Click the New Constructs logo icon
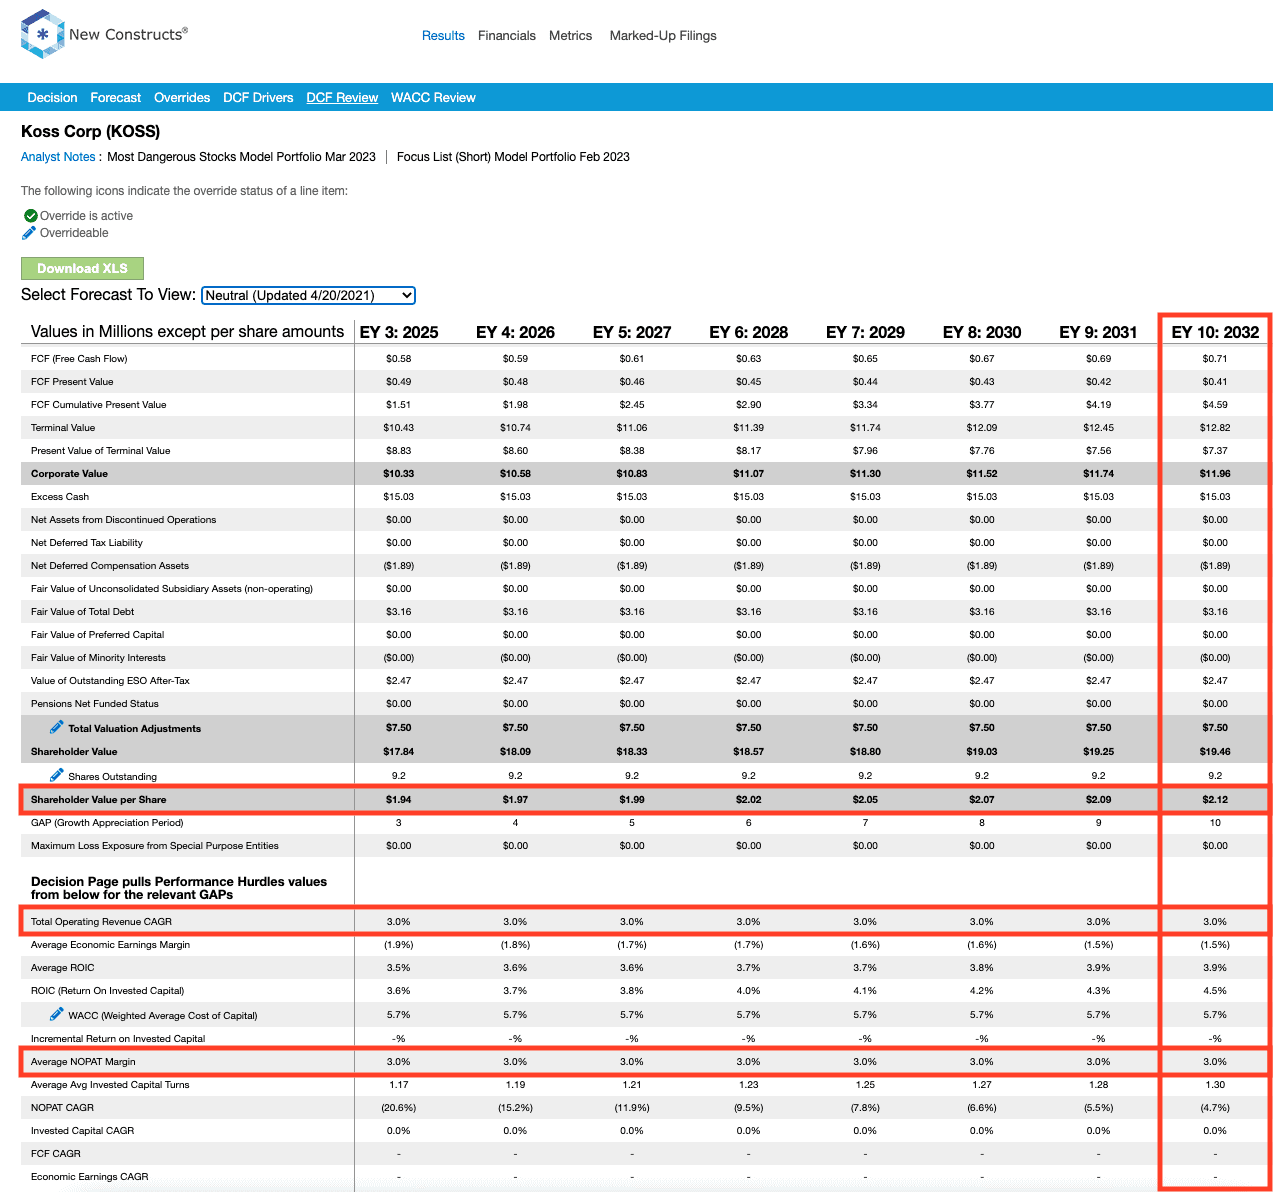This screenshot has width=1273, height=1192. (42, 34)
